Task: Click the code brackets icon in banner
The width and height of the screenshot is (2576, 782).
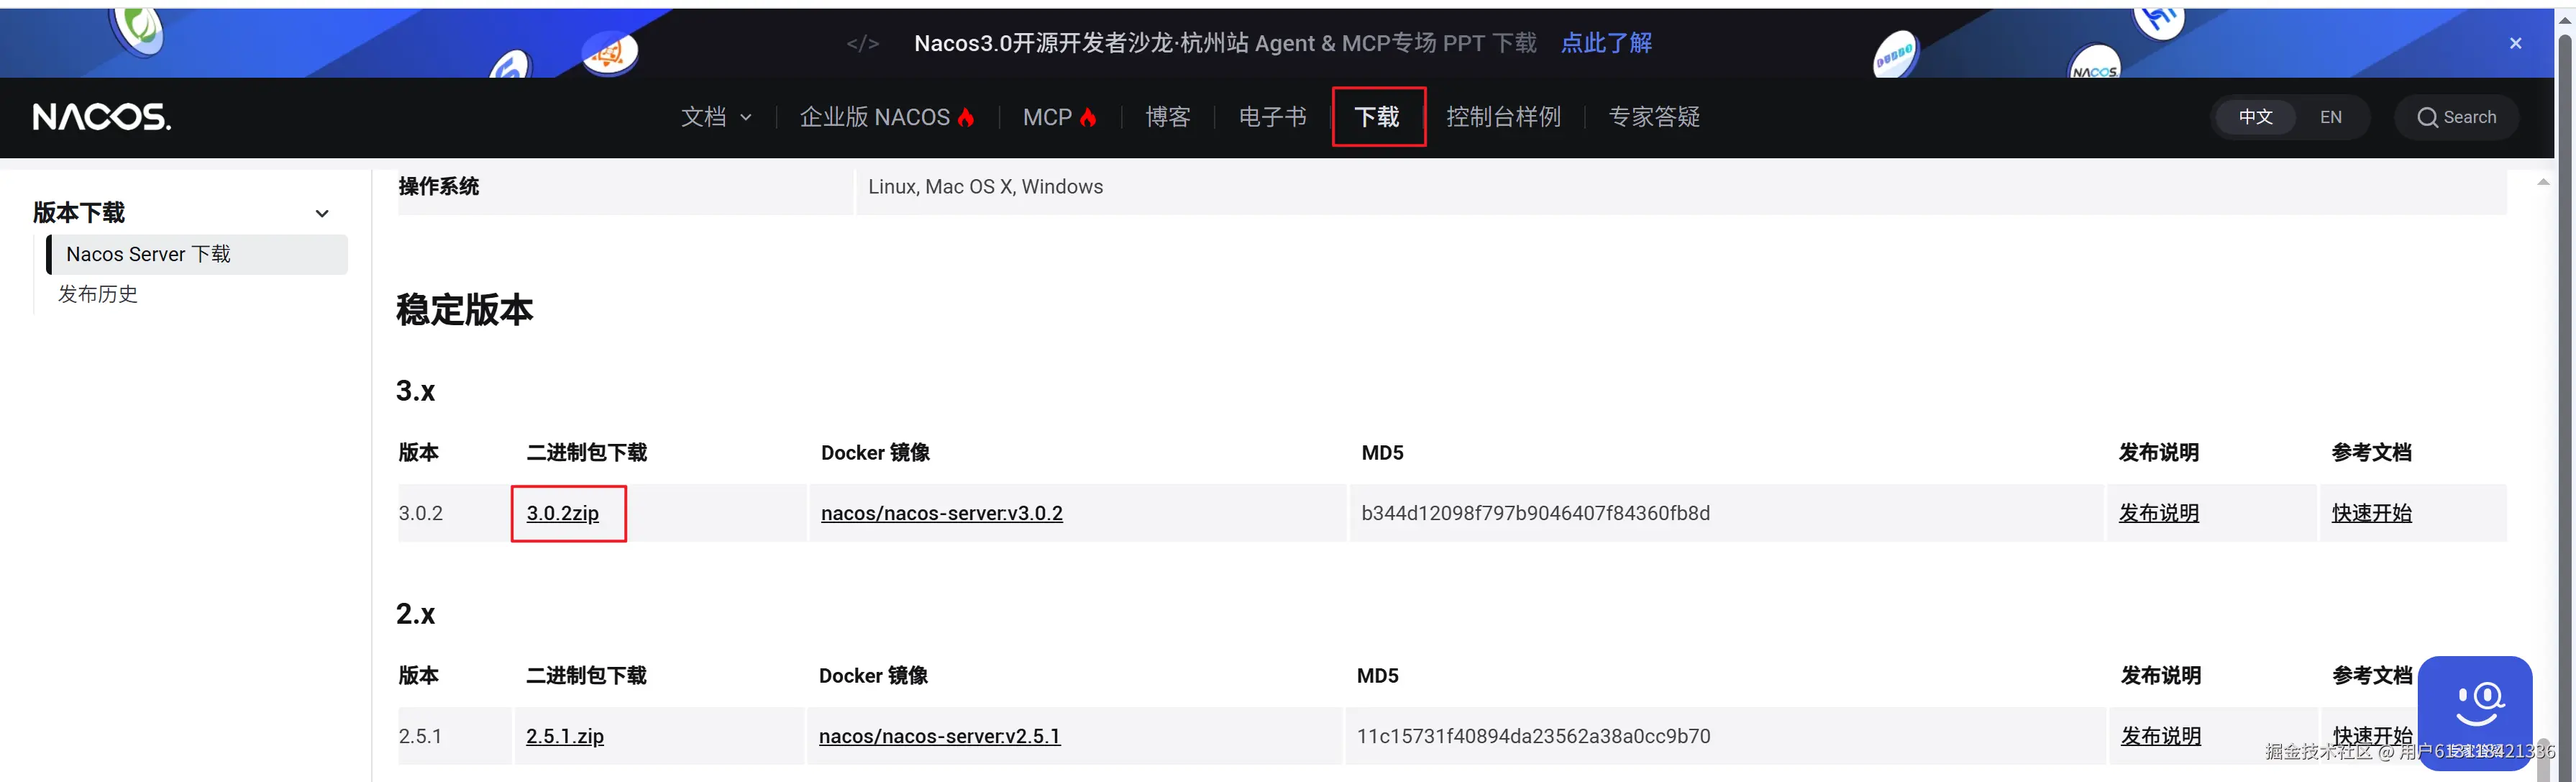Action: click(862, 43)
